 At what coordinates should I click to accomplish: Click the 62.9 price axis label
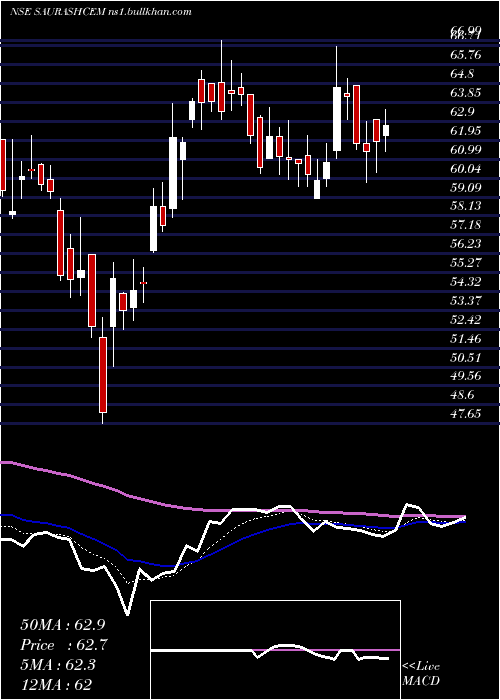click(463, 112)
